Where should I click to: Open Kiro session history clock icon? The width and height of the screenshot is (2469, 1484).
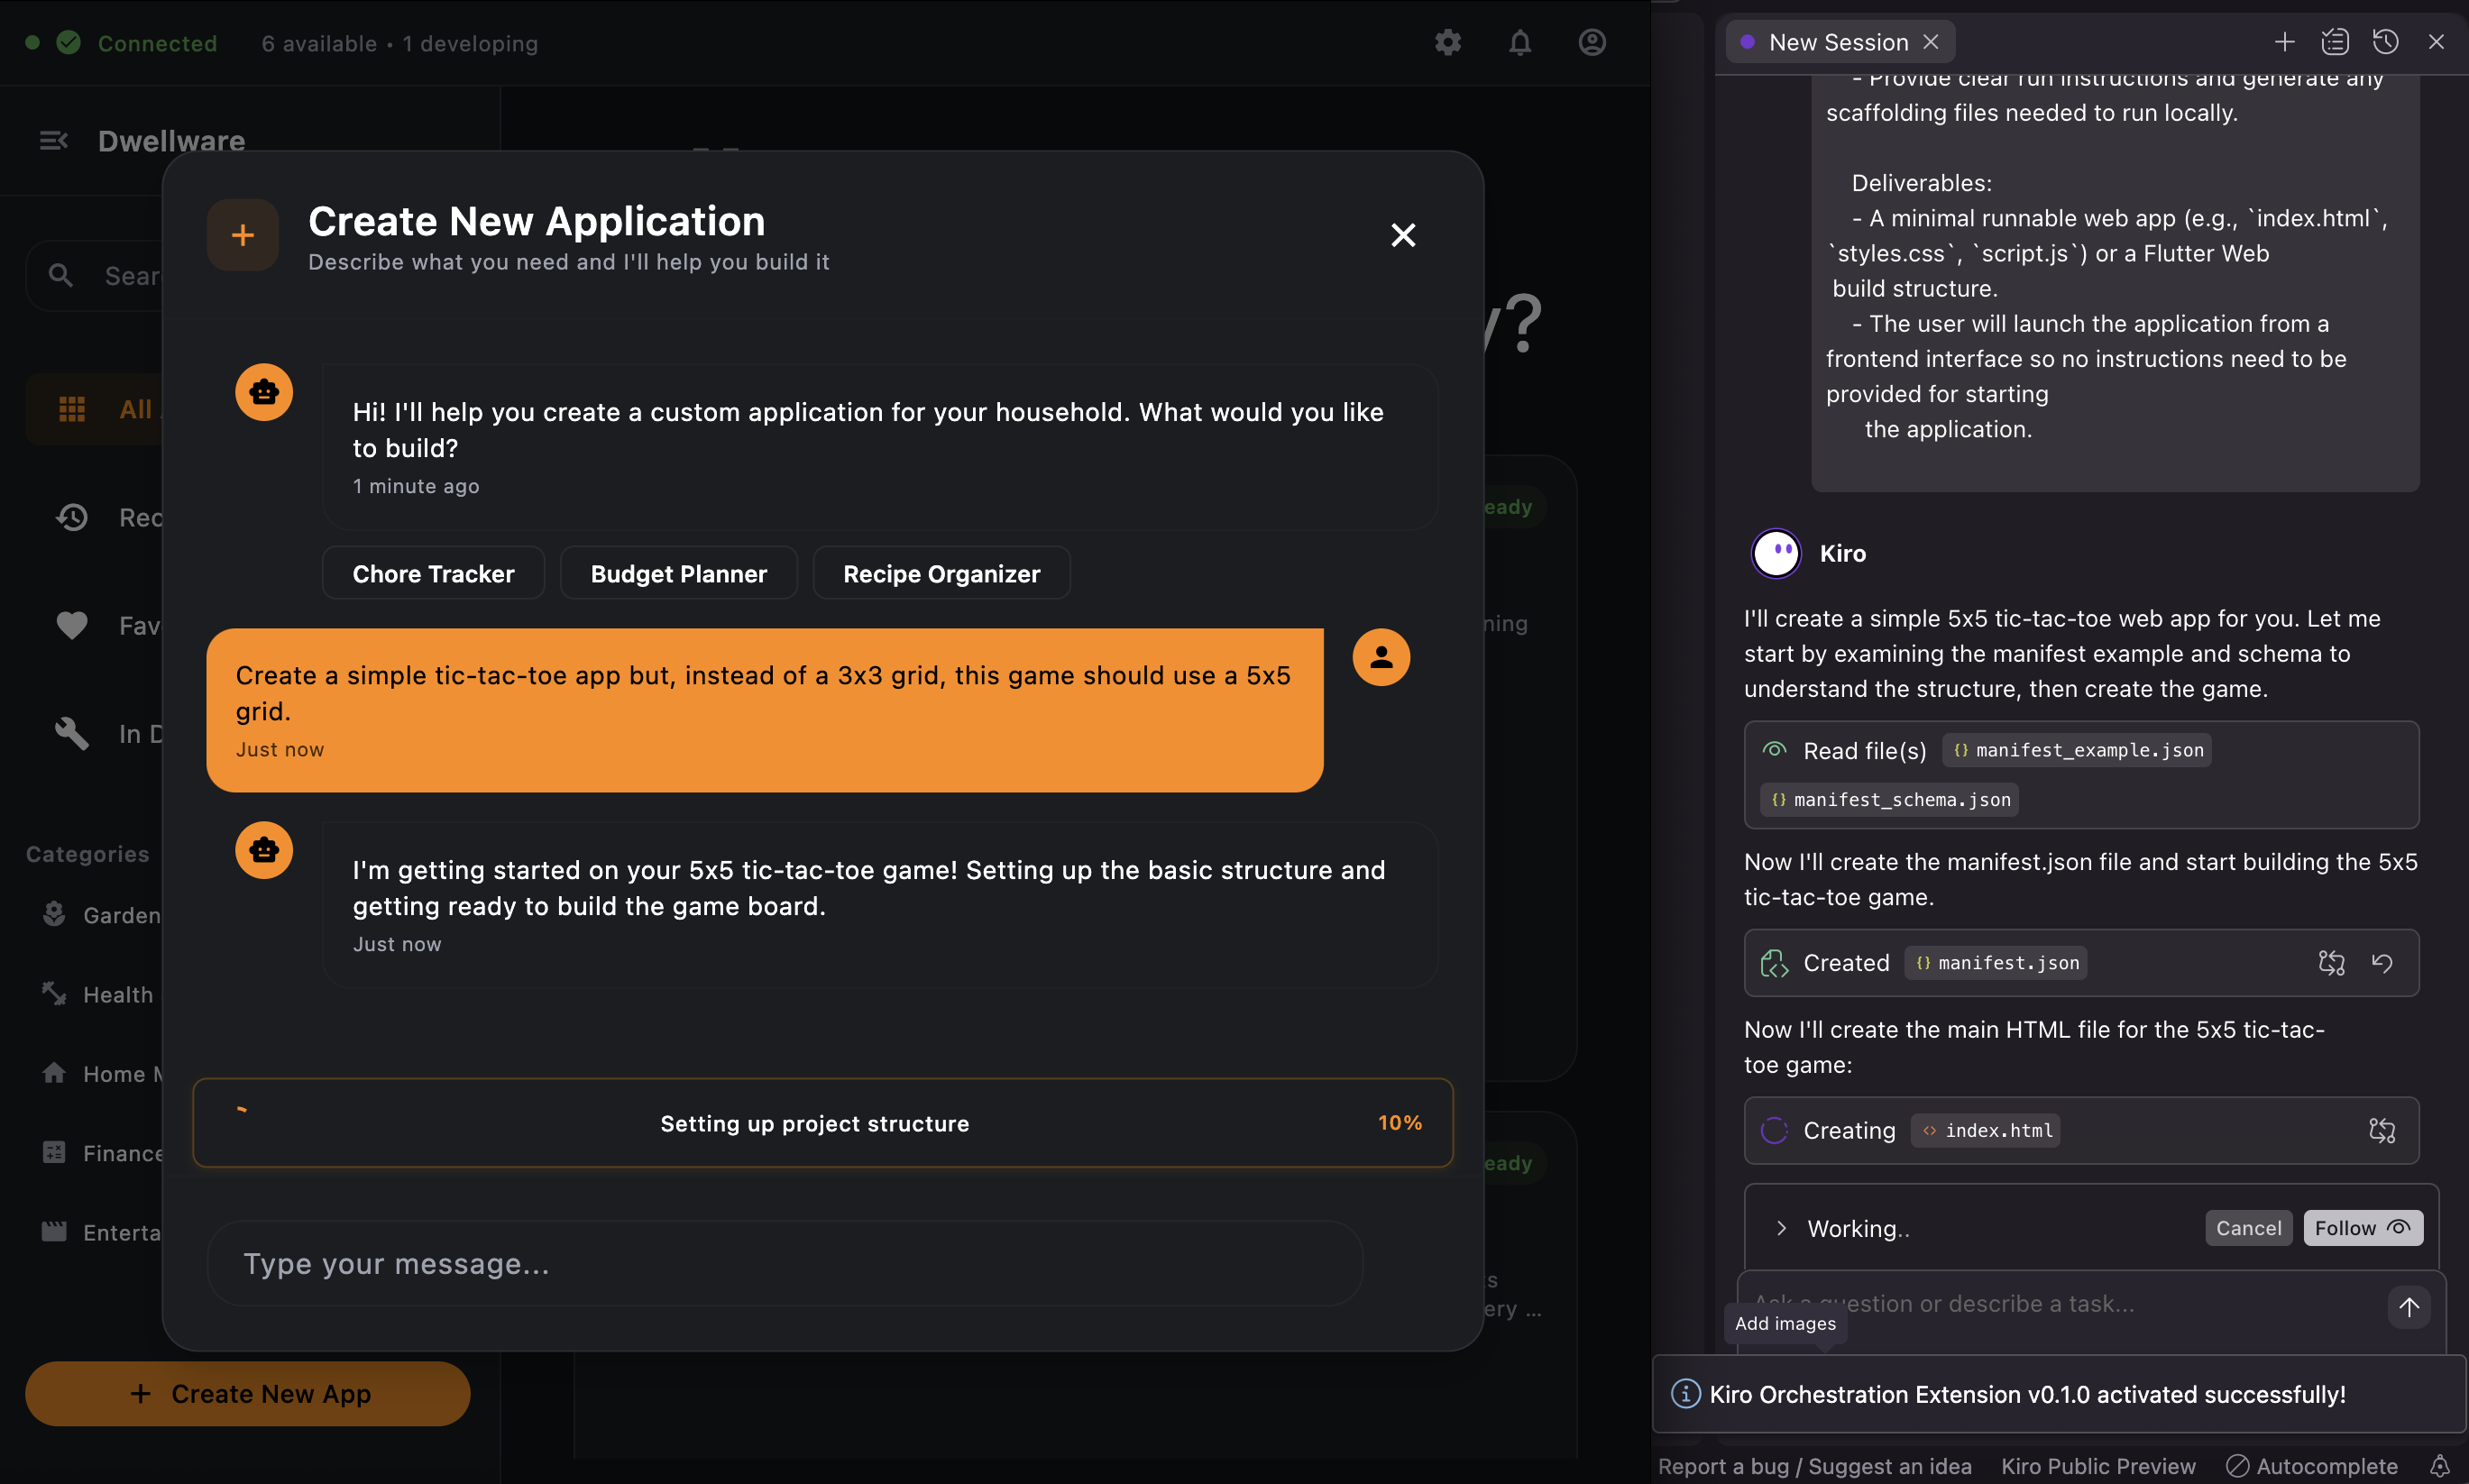tap(2386, 42)
